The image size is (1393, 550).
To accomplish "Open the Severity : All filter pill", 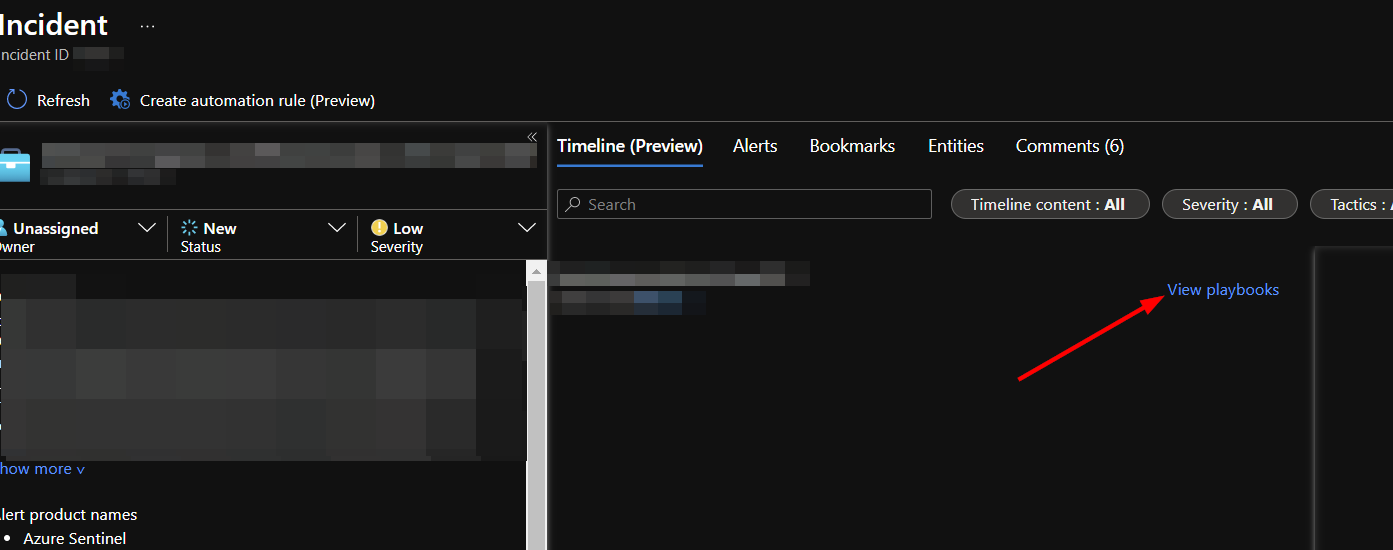I will pos(1230,204).
